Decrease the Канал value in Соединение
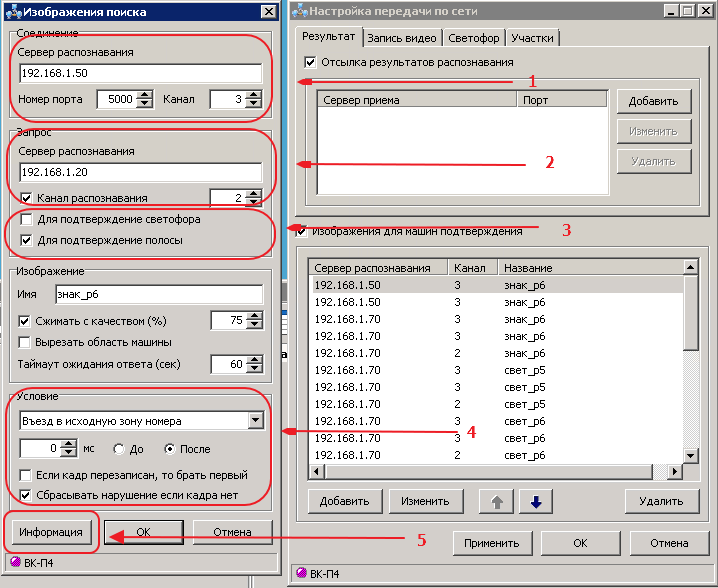Image resolution: width=718 pixels, height=588 pixels. click(255, 104)
